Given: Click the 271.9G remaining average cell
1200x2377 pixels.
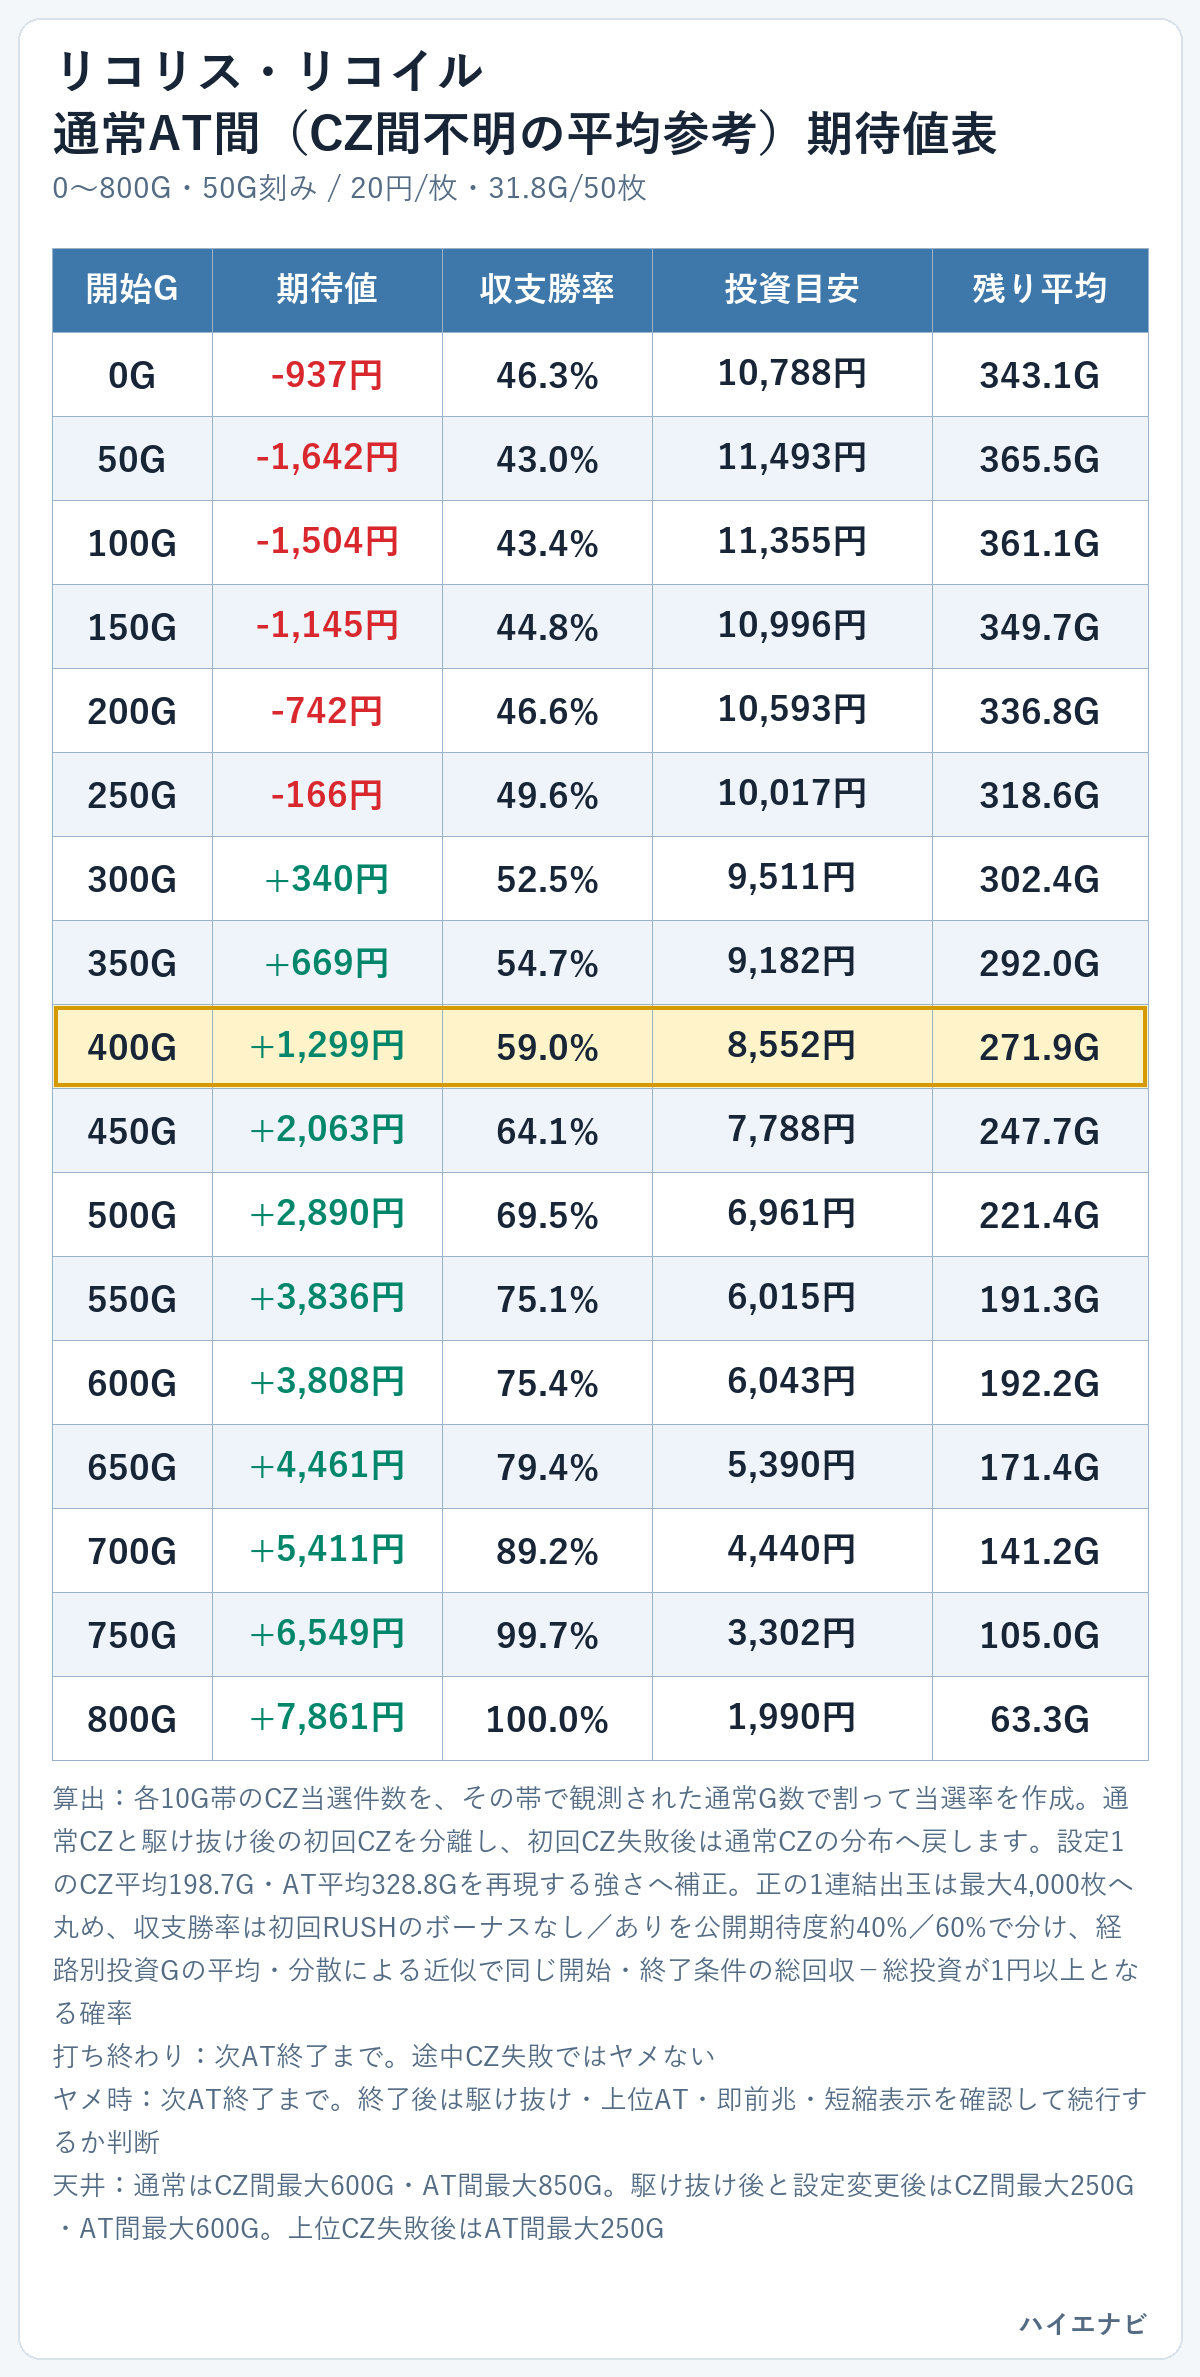Looking at the screenshot, I should pyautogui.click(x=1040, y=1047).
